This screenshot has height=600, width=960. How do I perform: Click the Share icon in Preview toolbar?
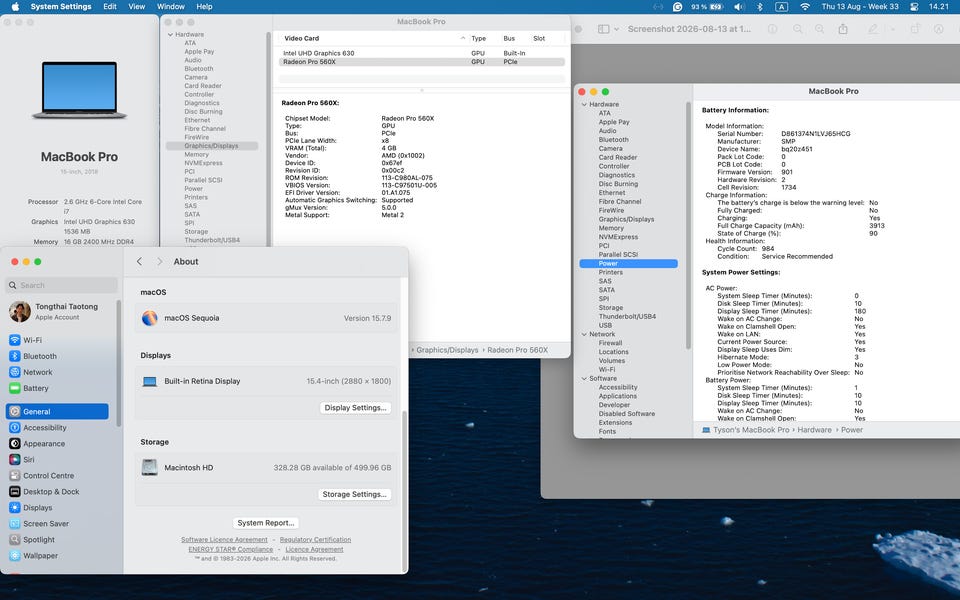coord(843,29)
